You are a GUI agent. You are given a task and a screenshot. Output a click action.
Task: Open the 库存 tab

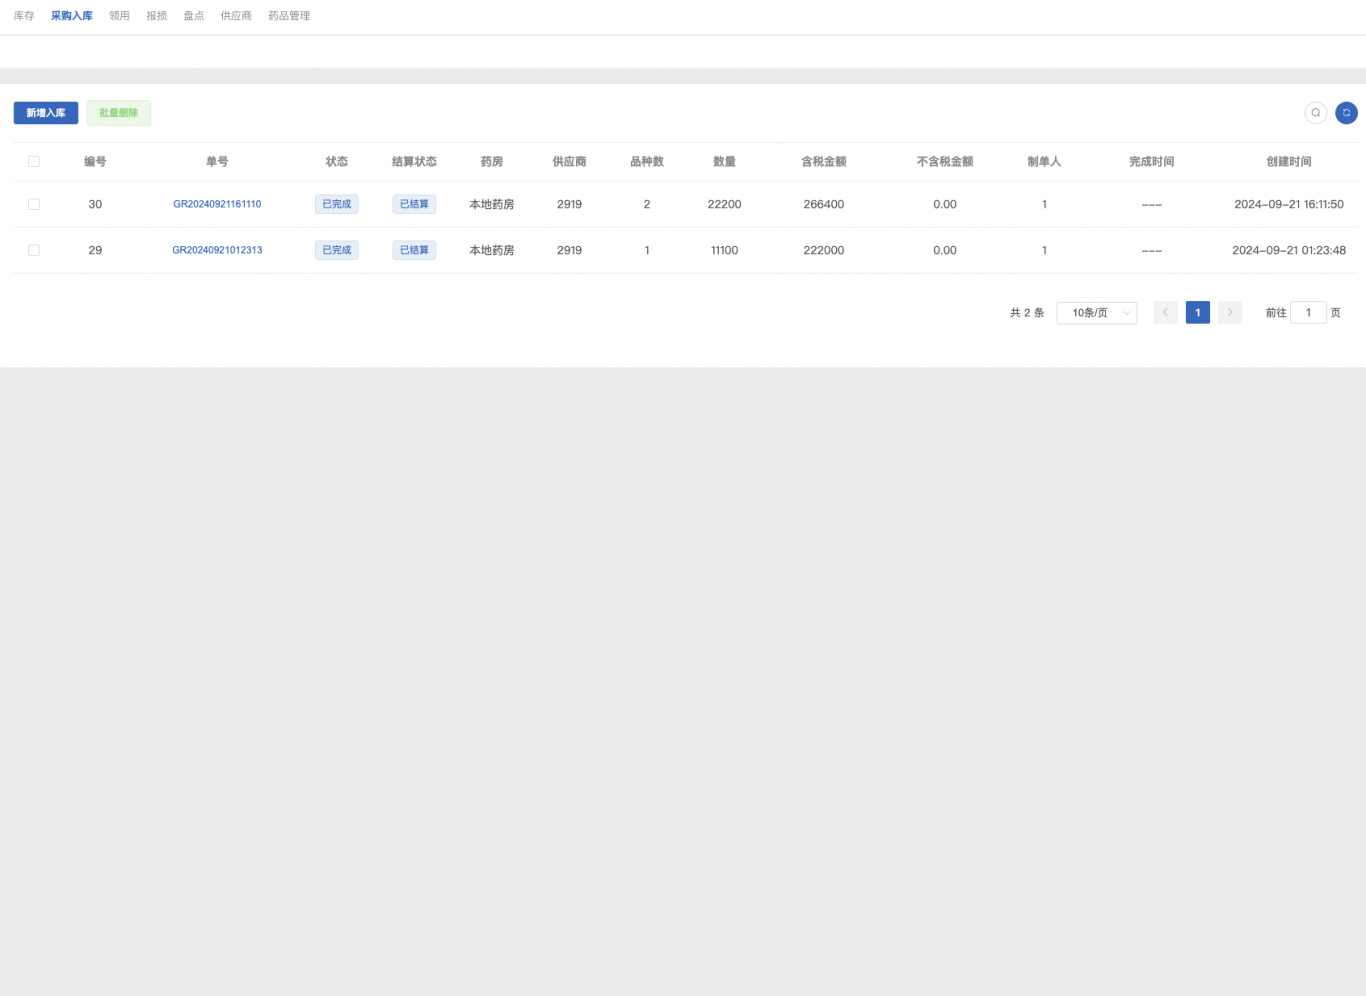pos(24,16)
